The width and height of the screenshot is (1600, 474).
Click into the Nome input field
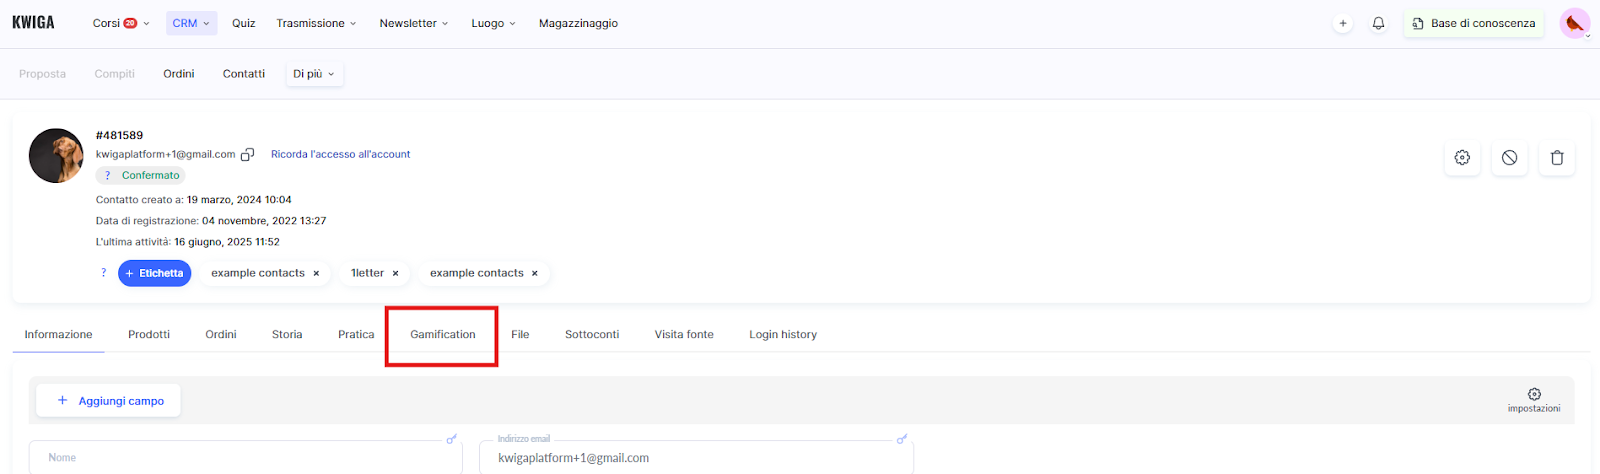[x=245, y=458]
